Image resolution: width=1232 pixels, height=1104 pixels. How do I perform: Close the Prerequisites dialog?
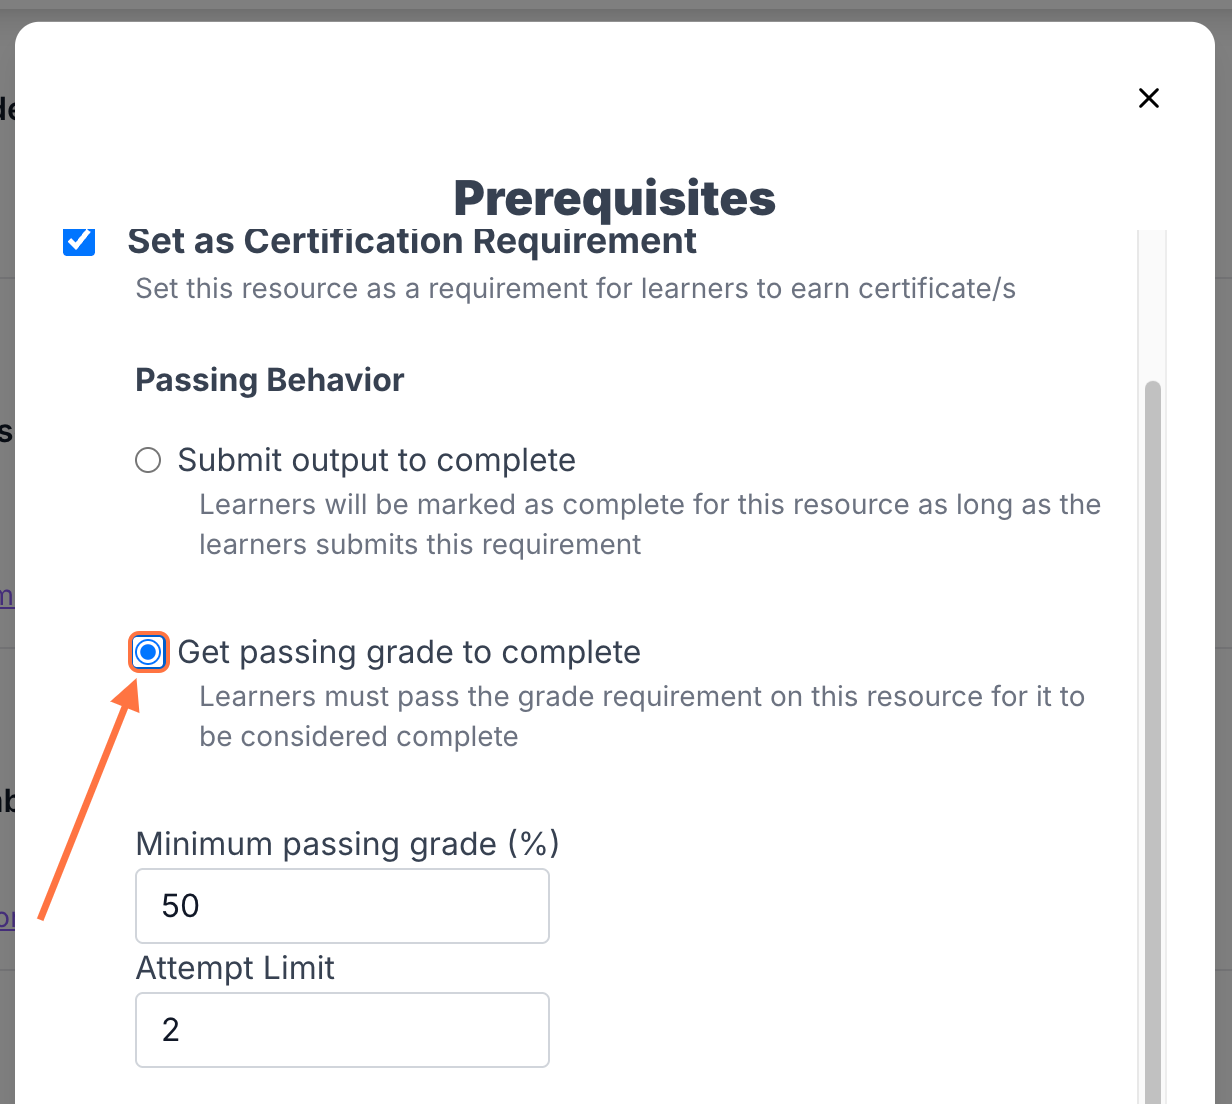point(1149,98)
